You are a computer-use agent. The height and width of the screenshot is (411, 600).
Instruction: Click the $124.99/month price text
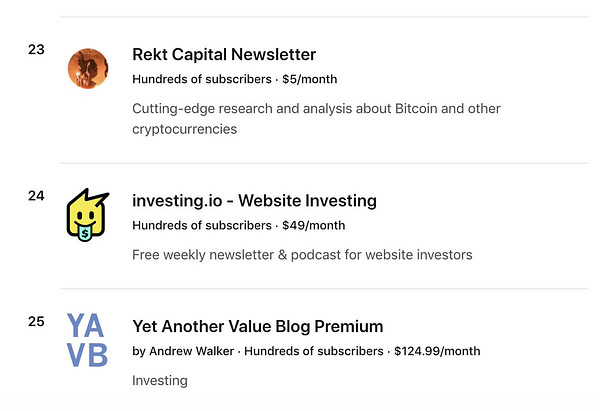(x=437, y=351)
